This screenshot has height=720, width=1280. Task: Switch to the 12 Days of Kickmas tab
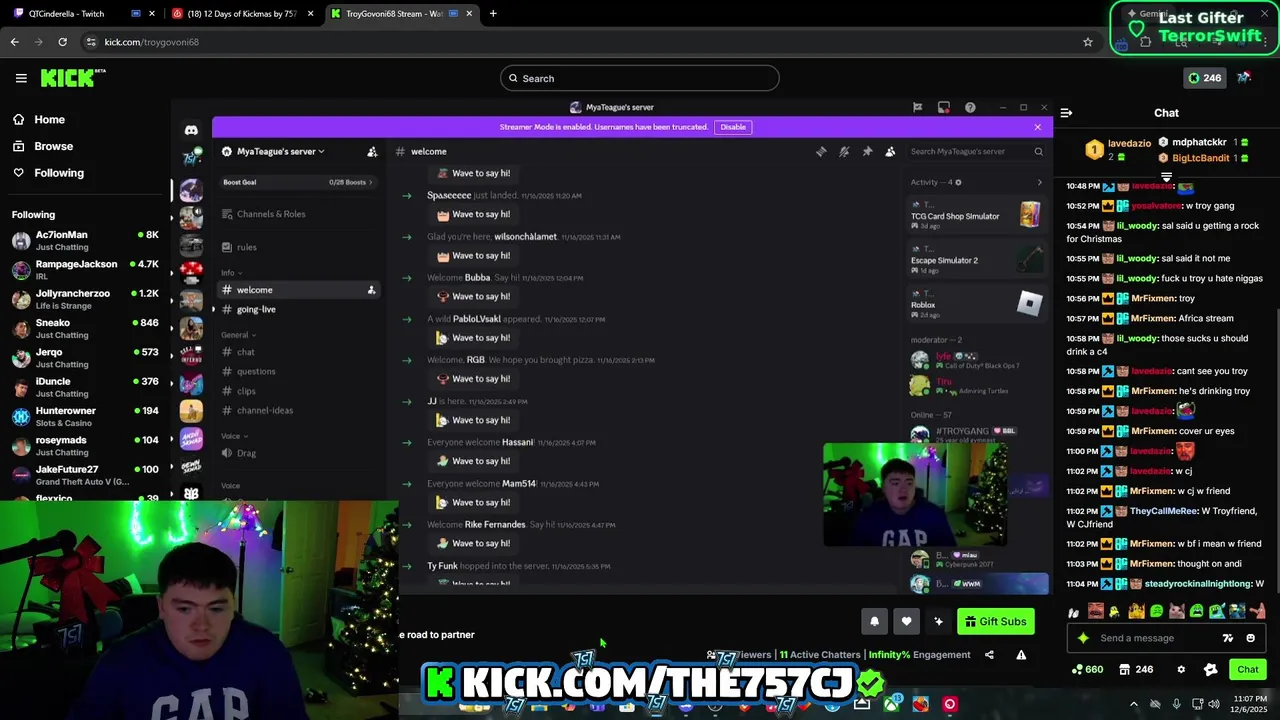(240, 13)
